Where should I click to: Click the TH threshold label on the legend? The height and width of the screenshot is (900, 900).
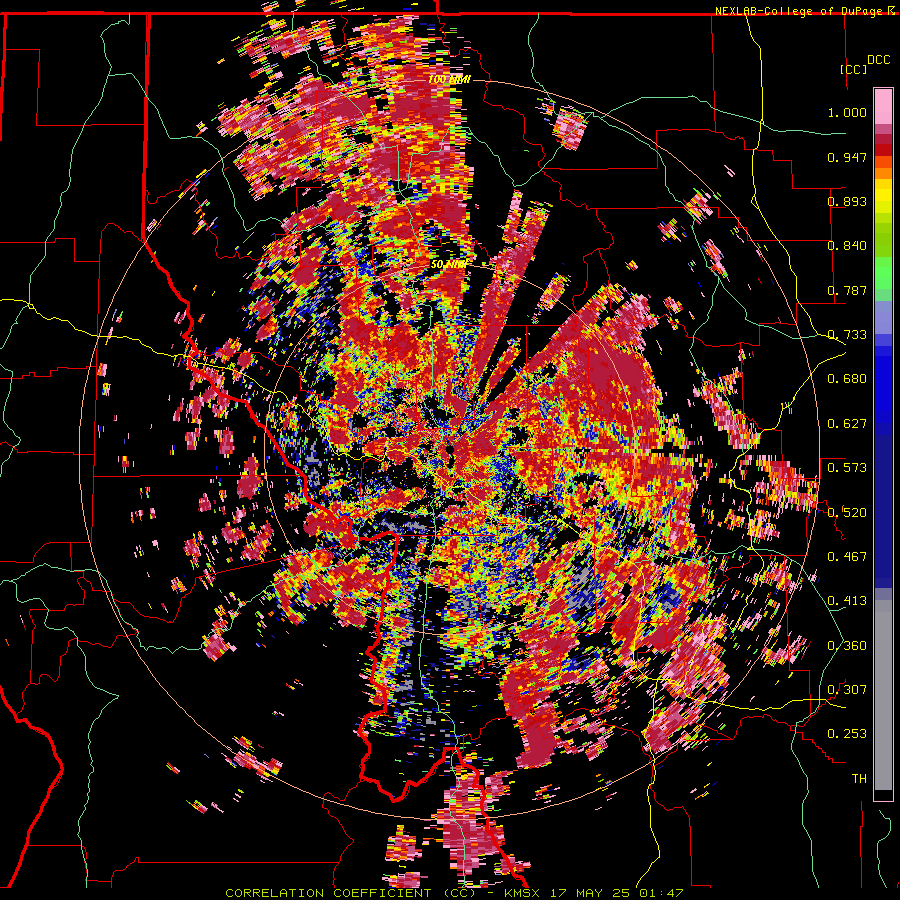coord(859,779)
